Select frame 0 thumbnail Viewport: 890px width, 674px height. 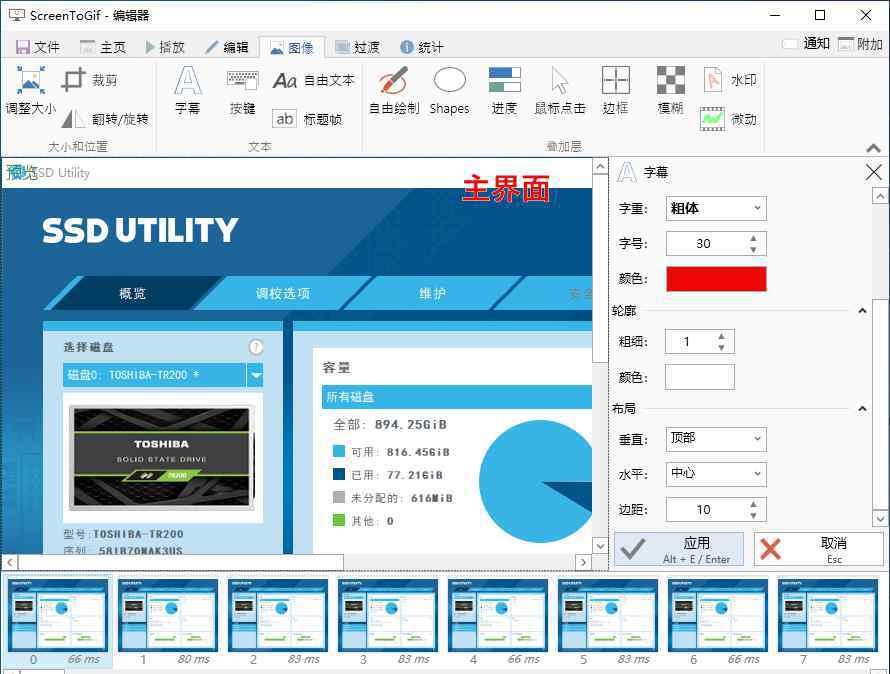pyautogui.click(x=58, y=622)
